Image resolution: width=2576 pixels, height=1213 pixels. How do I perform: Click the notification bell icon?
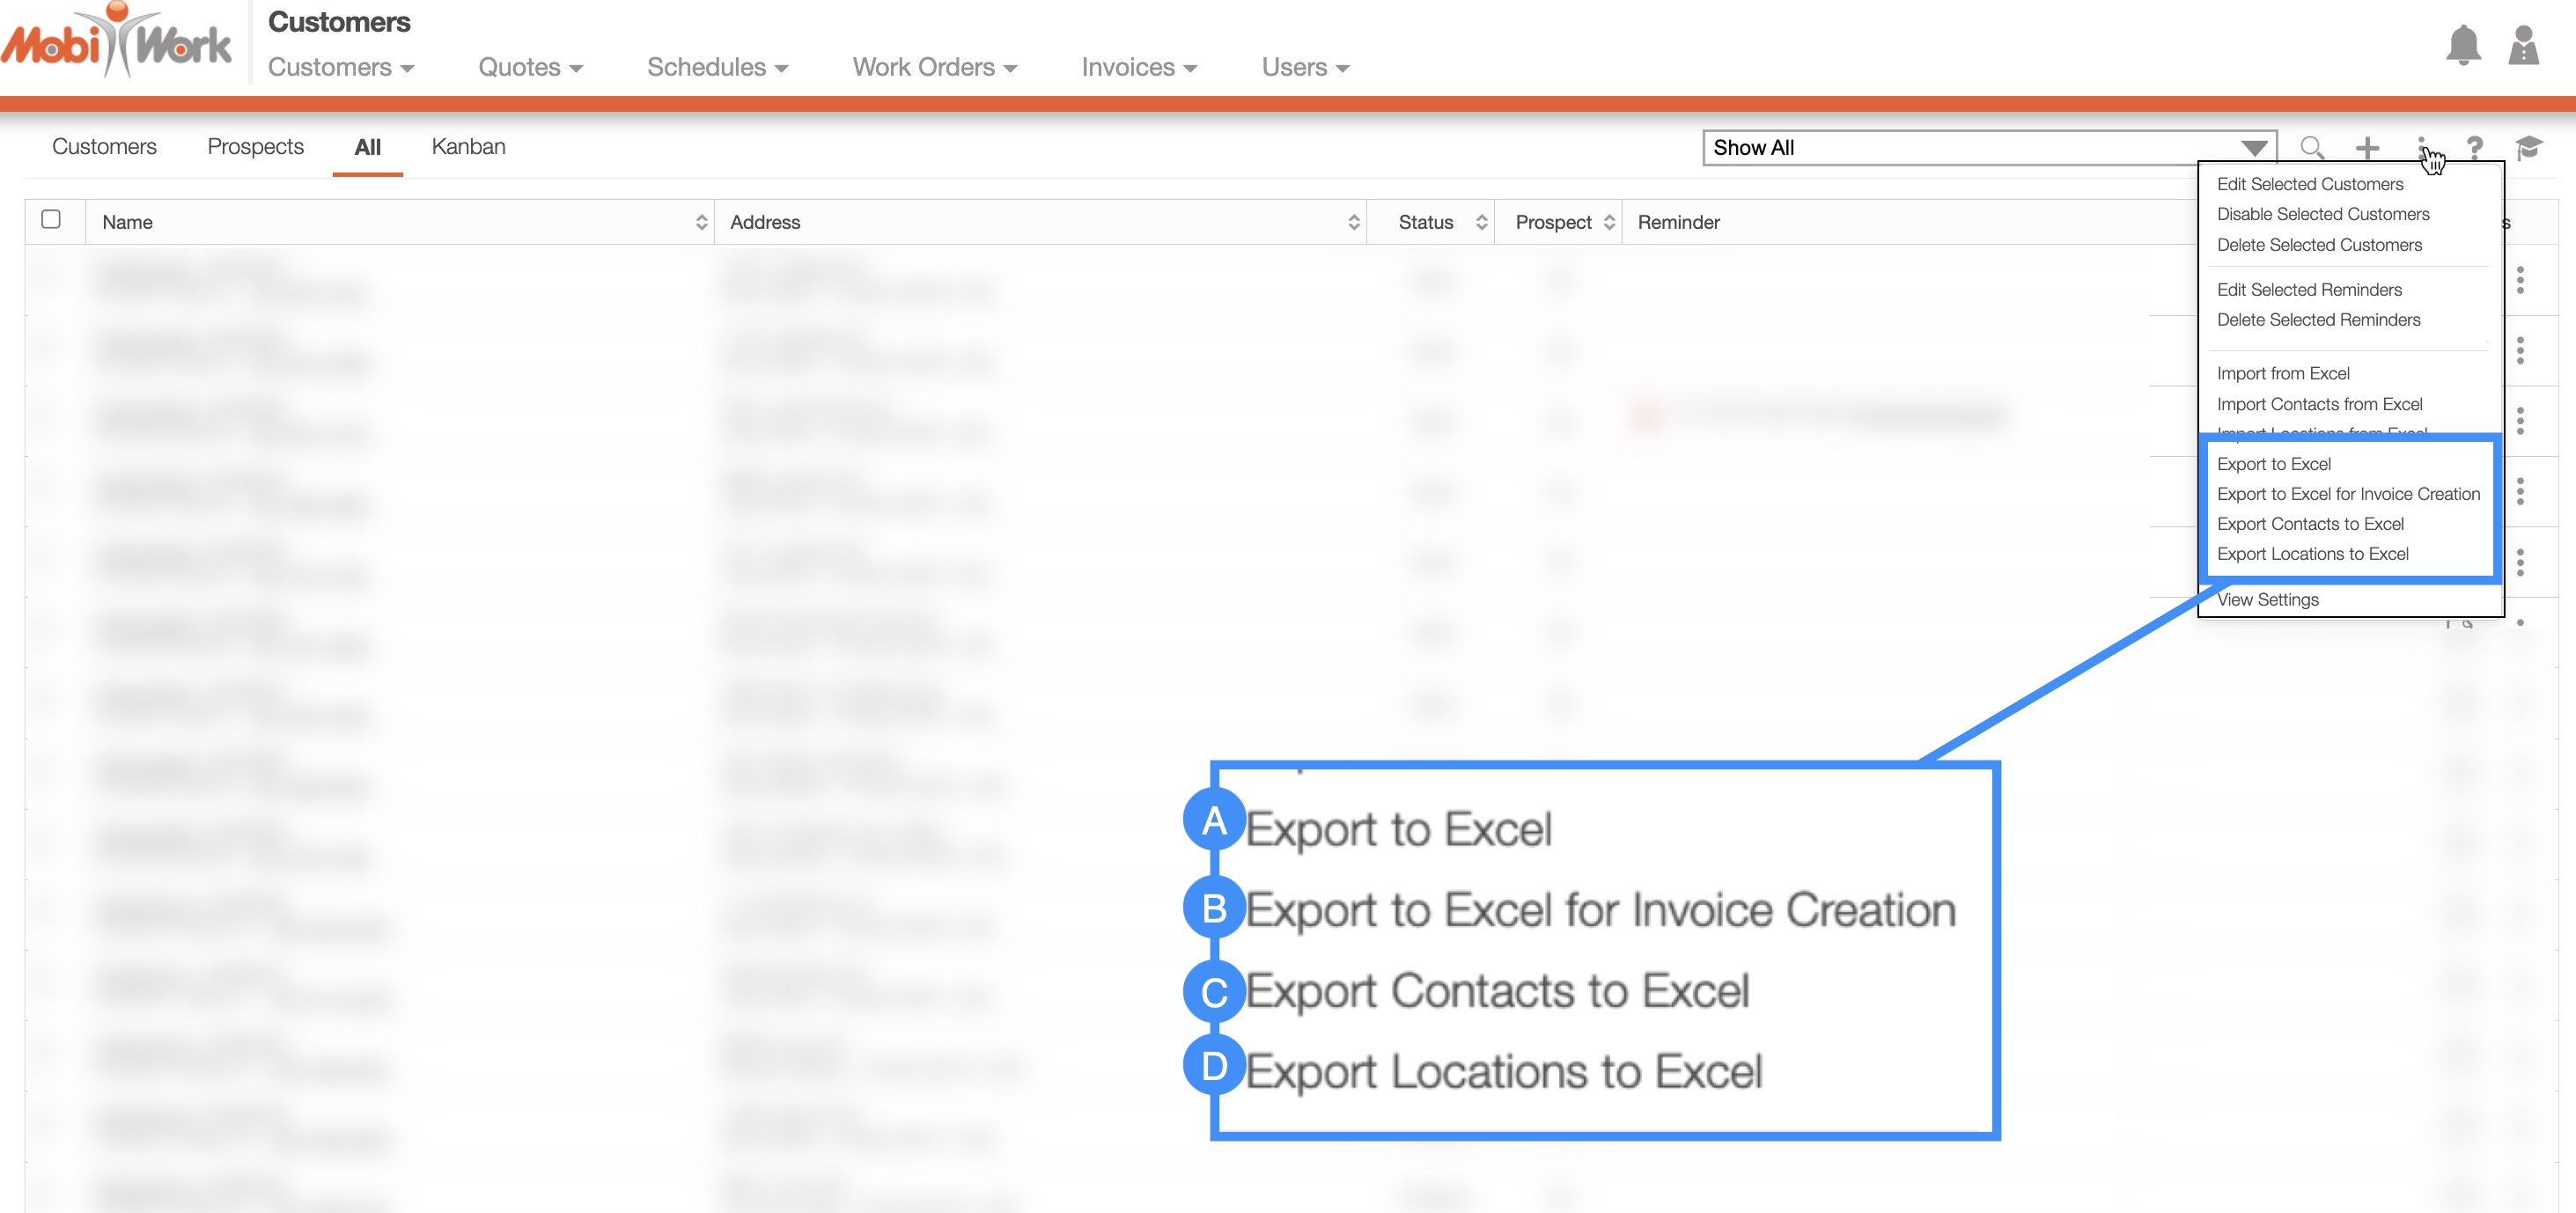pyautogui.click(x=2463, y=46)
